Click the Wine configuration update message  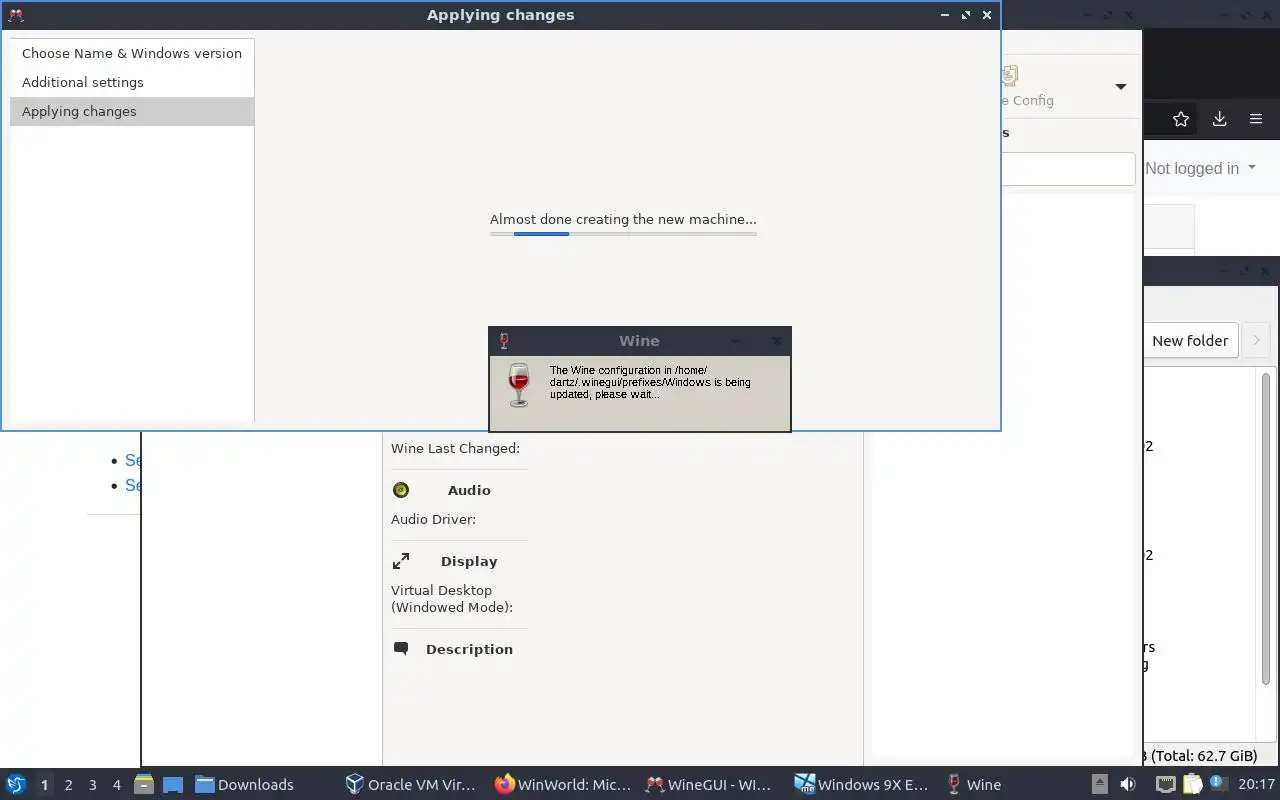click(x=650, y=382)
